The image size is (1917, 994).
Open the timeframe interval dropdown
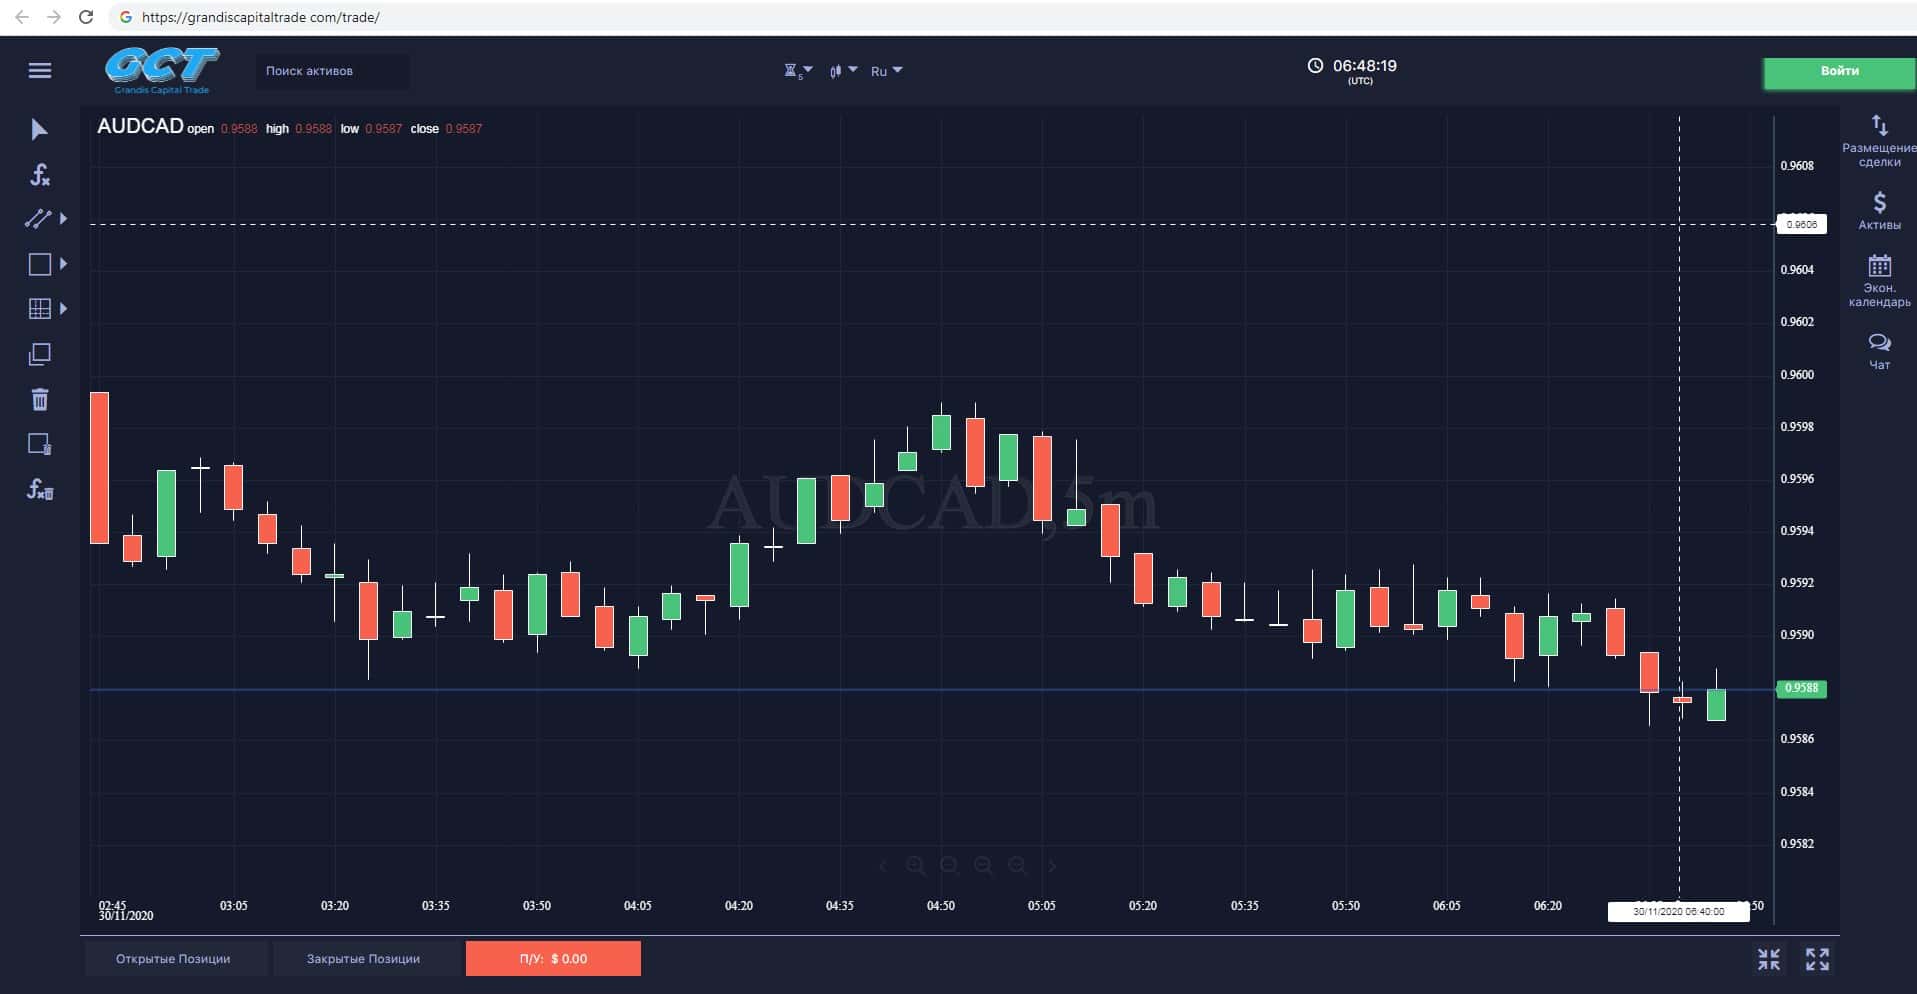click(797, 71)
